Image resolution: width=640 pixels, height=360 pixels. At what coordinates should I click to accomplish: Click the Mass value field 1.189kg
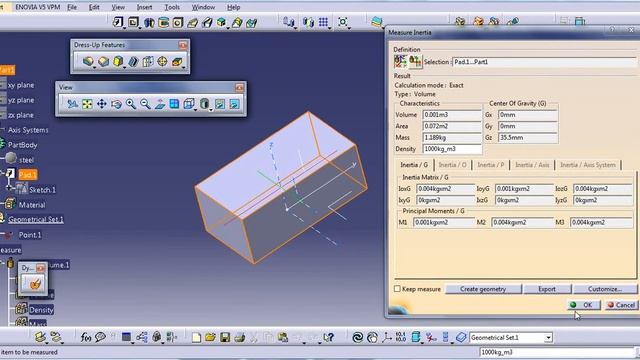(452, 138)
